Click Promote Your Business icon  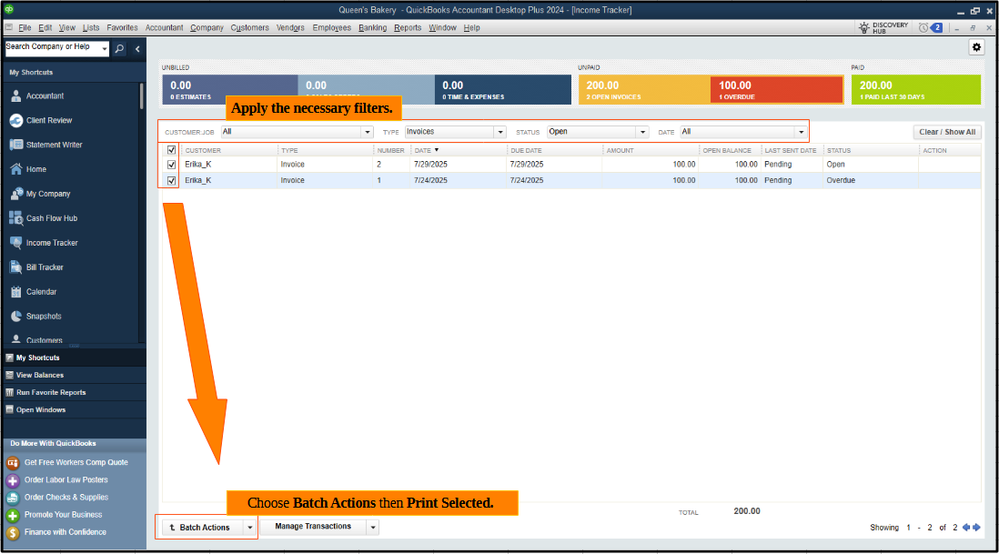click(13, 515)
